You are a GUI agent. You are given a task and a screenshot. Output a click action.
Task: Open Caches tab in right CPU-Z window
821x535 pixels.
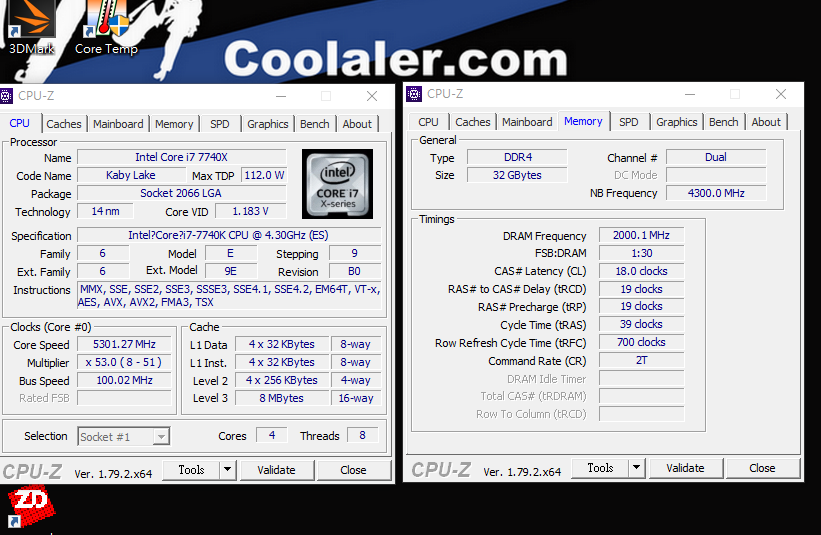click(473, 122)
